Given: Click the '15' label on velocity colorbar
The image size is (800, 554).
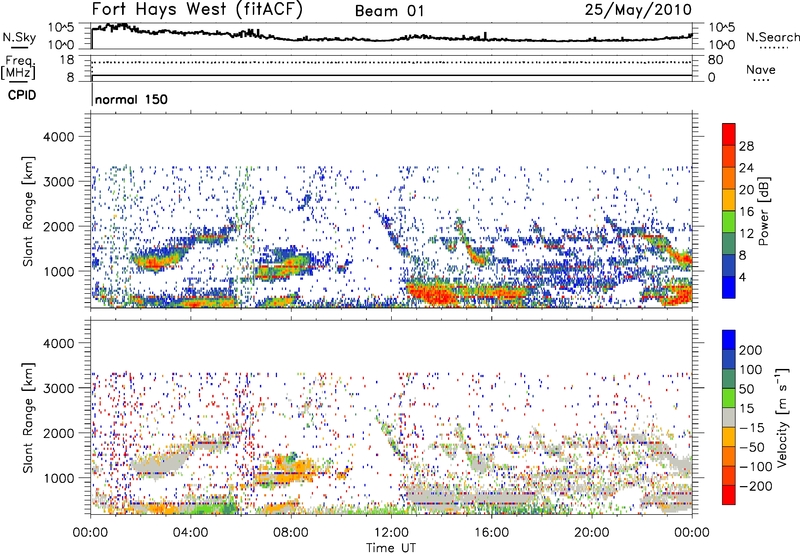Looking at the screenshot, I should tap(747, 409).
